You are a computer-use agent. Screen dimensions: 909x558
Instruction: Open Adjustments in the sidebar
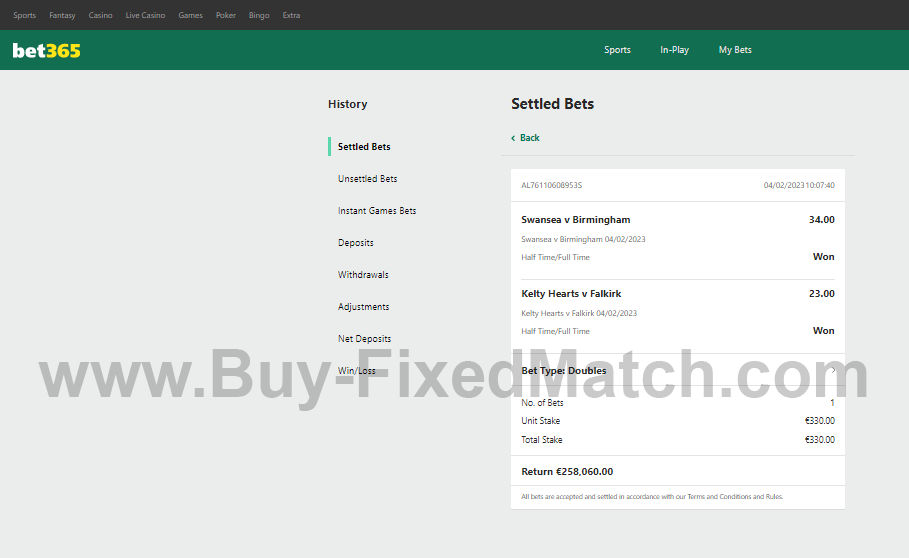pyautogui.click(x=363, y=307)
